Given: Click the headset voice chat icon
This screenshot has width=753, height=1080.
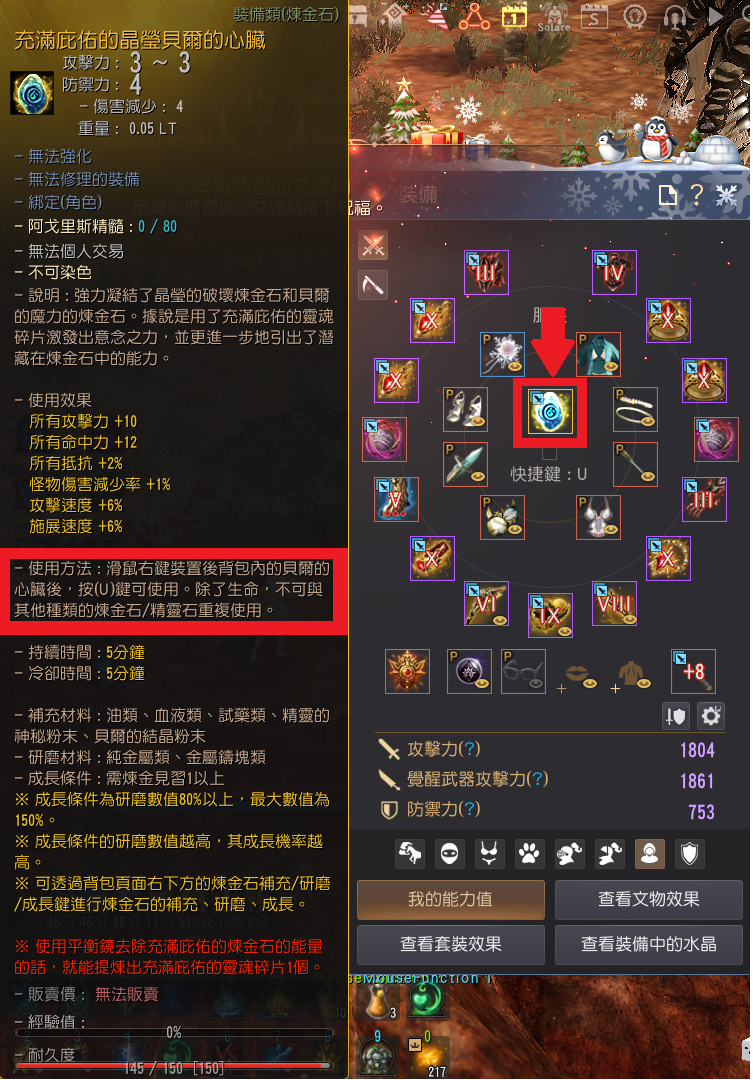Looking at the screenshot, I should [674, 17].
